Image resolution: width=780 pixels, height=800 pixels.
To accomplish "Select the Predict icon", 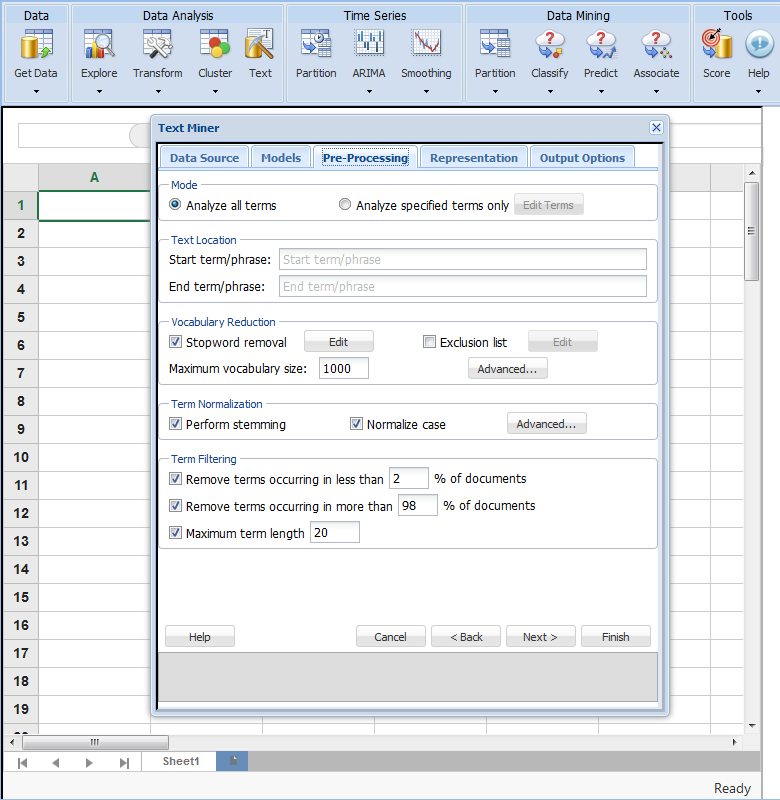I will [601, 44].
